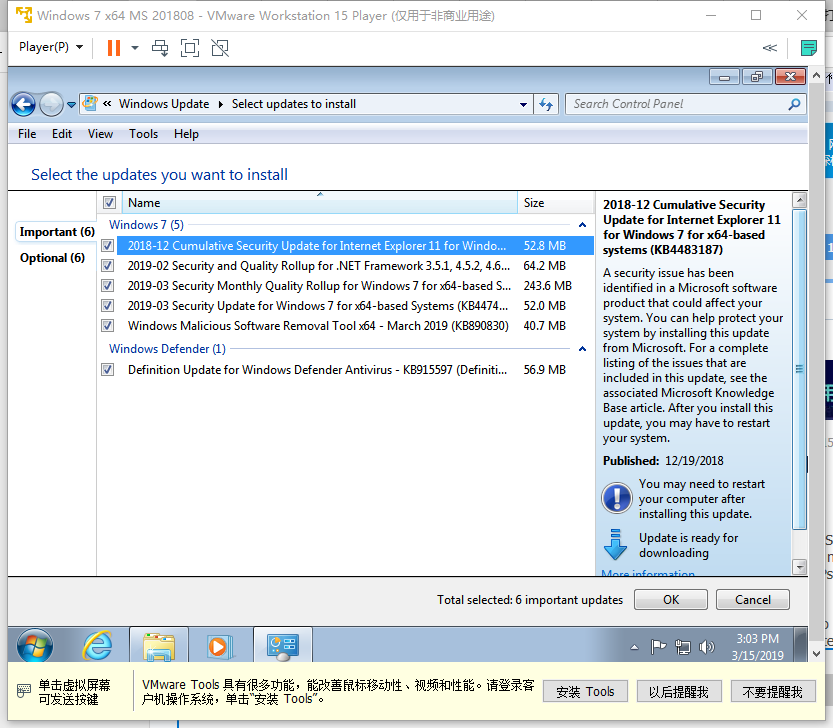Open the Windows Start menu
Viewport: 833px width, 728px height.
35,646
